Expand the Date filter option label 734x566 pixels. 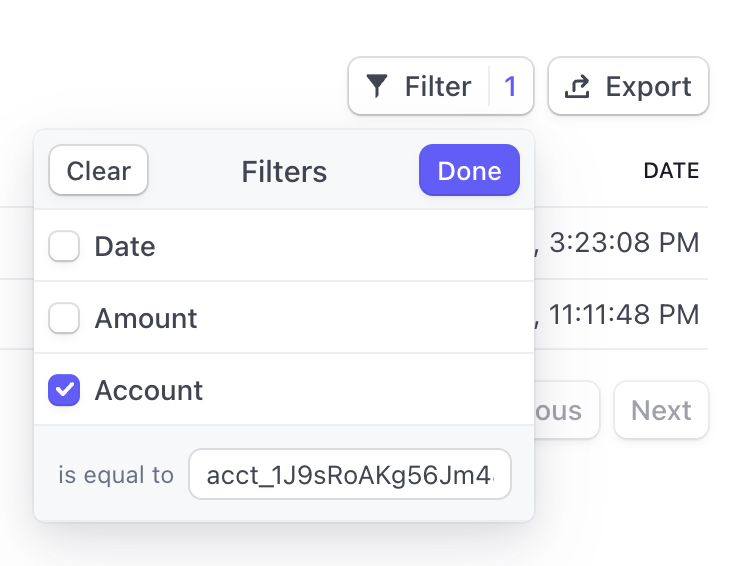click(125, 246)
